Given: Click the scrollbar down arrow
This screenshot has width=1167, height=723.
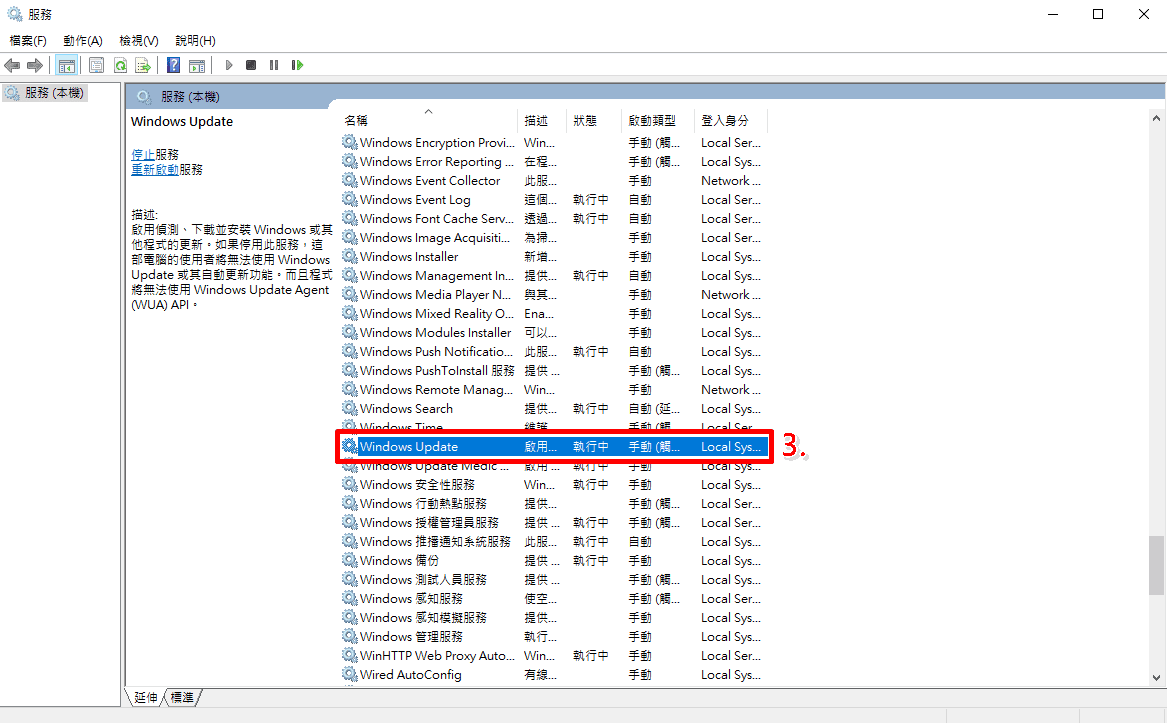Looking at the screenshot, I should (1156, 678).
